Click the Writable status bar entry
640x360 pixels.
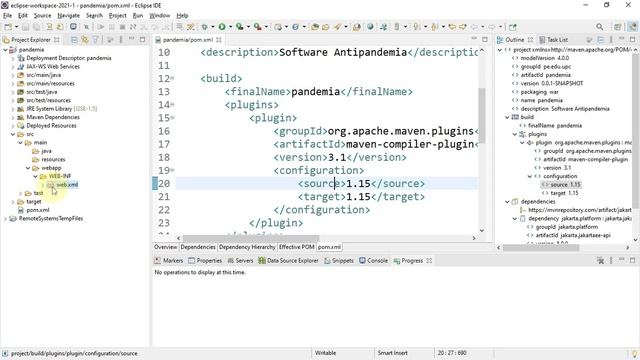pyautogui.click(x=325, y=353)
